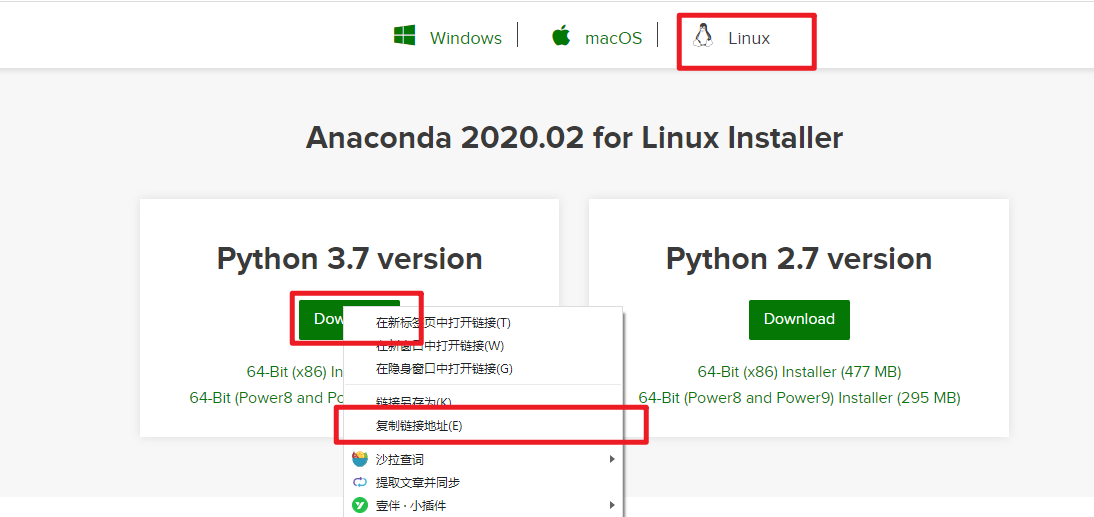Choose 在隐身窗口中打开链接(G) from context menu
The height and width of the screenshot is (517, 1094).
click(x=482, y=368)
